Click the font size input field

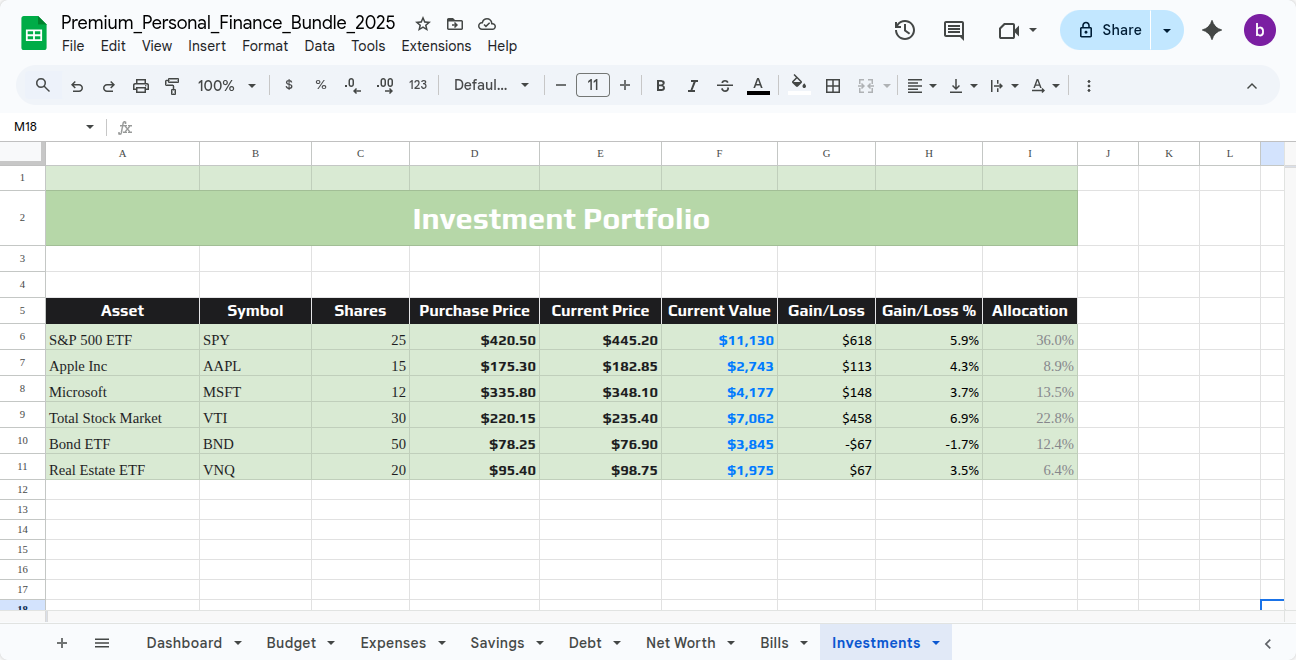[593, 85]
